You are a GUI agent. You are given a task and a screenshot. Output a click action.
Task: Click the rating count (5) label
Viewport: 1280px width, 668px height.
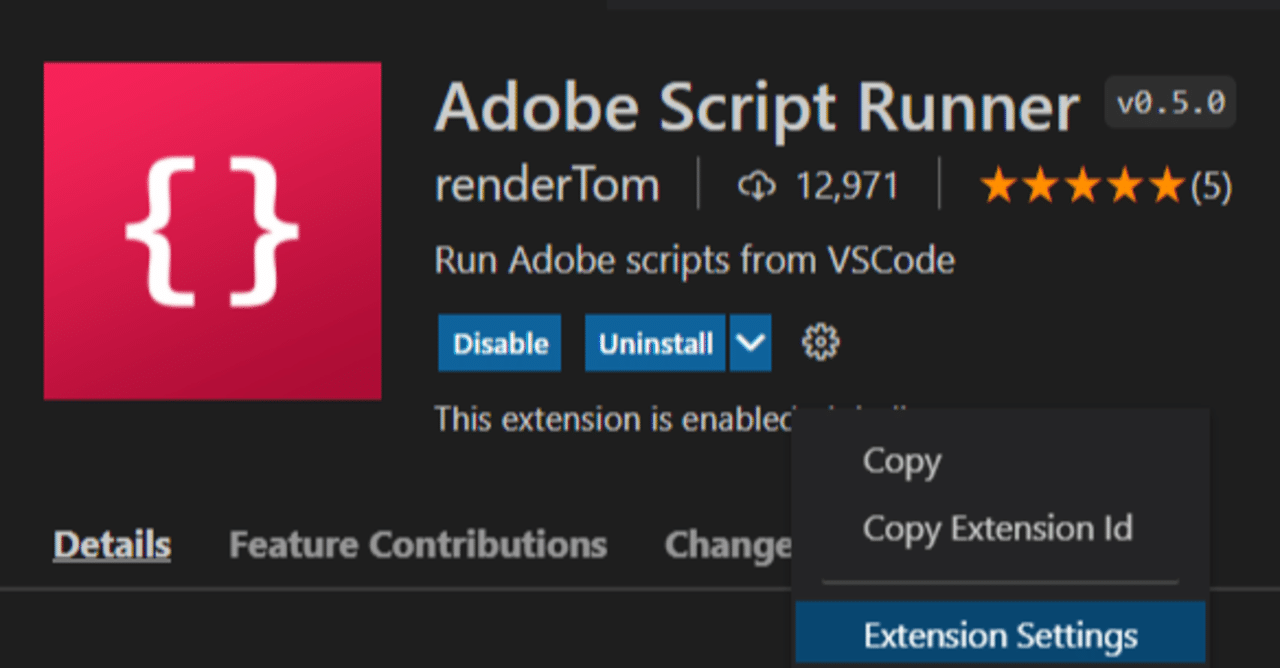coord(1212,186)
